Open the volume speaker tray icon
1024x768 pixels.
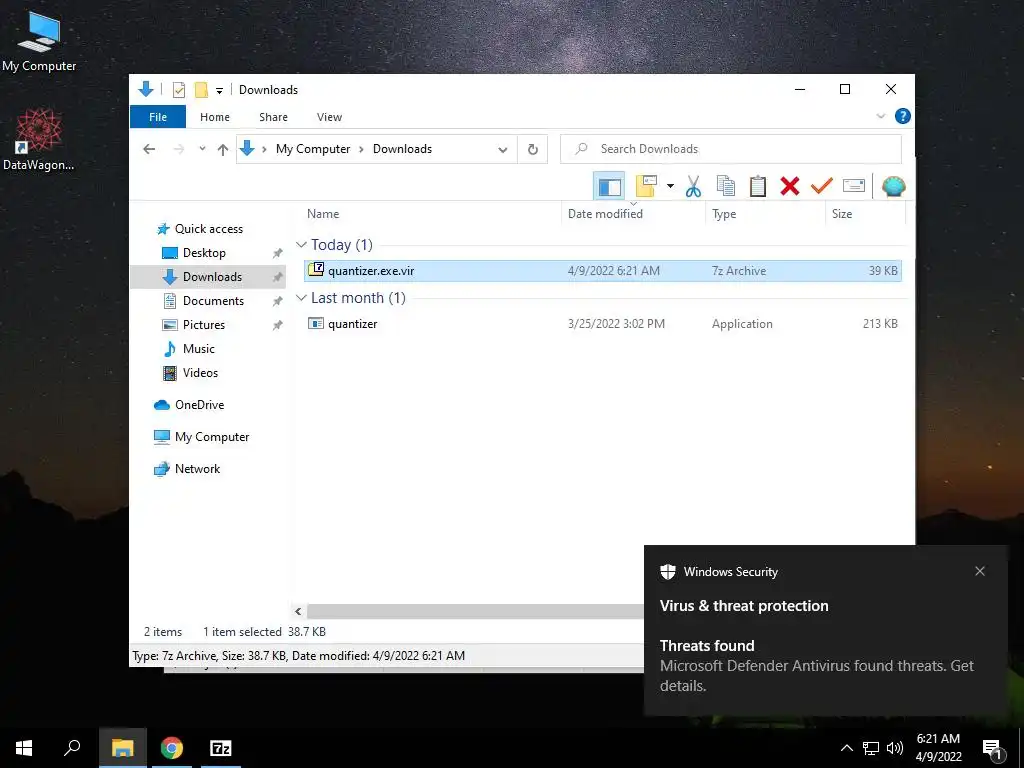pyautogui.click(x=895, y=748)
